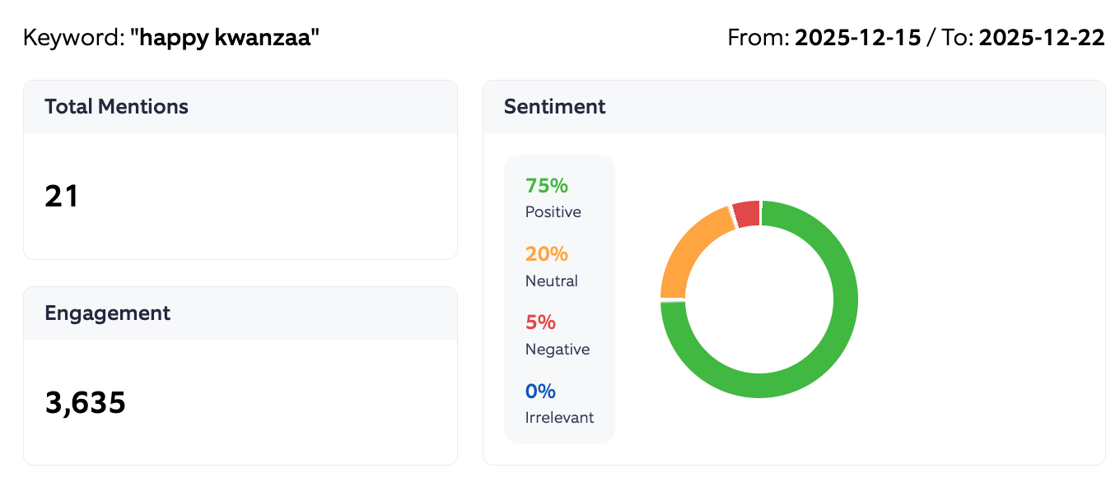
Task: Click the From date 2025-12-15
Action: click(x=858, y=39)
